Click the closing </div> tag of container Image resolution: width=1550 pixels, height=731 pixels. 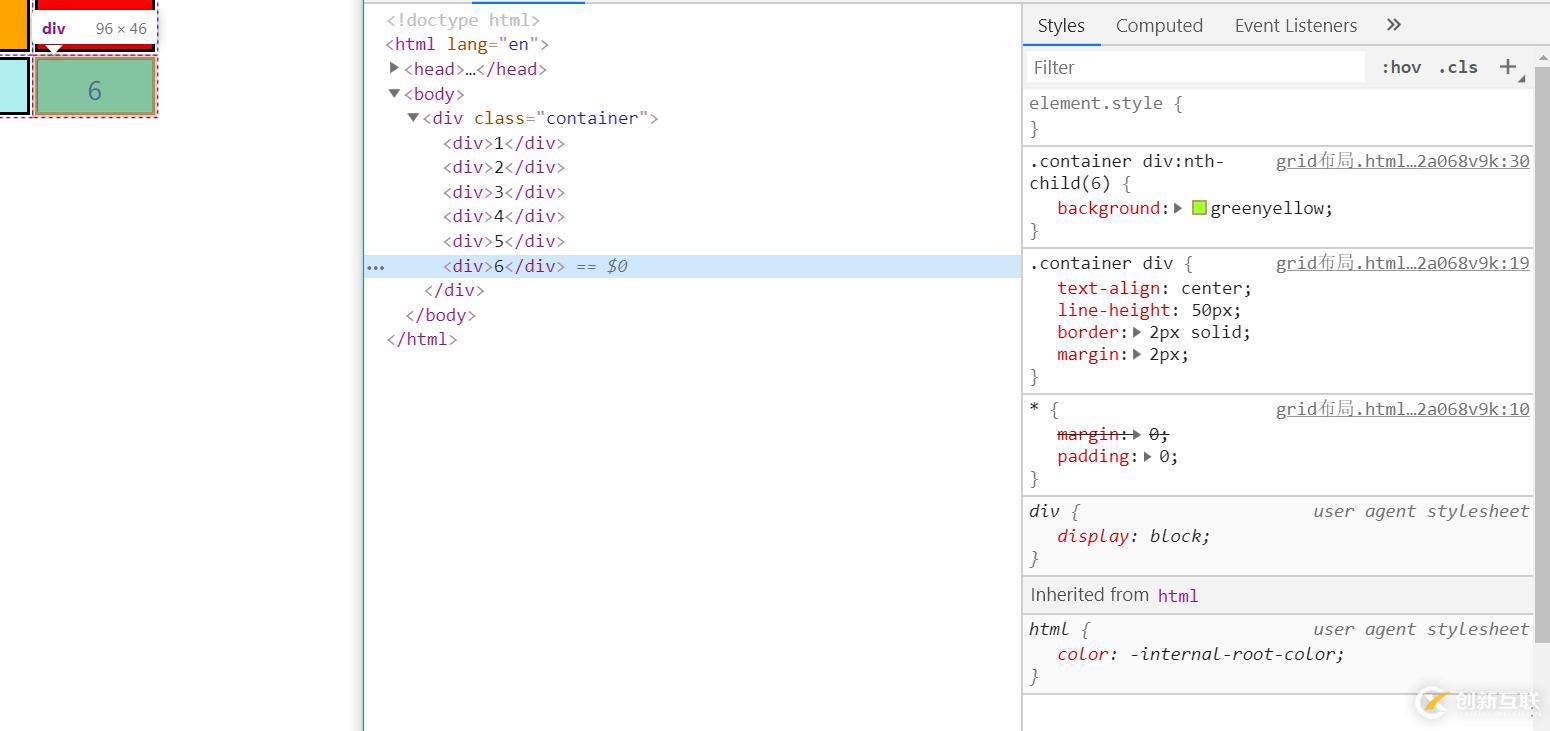(454, 290)
